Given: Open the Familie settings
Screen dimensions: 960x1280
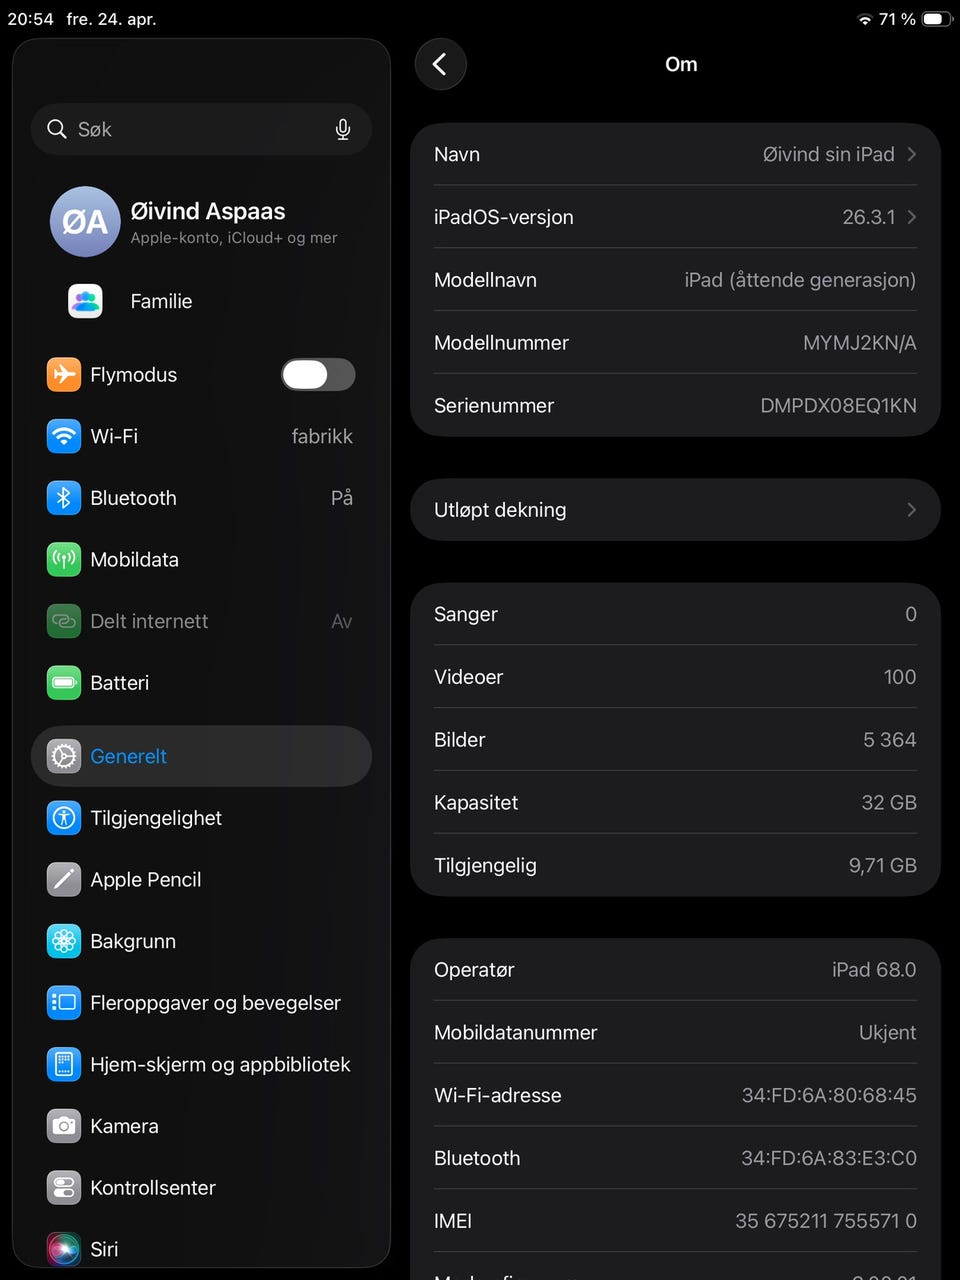Looking at the screenshot, I should coord(201,301).
